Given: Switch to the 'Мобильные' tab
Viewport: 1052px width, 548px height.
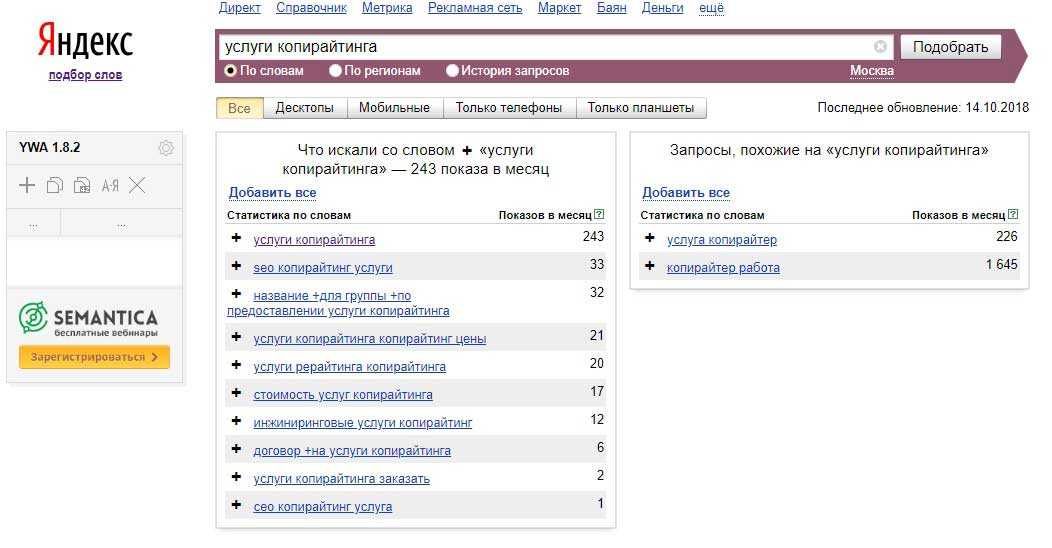Looking at the screenshot, I should (394, 108).
